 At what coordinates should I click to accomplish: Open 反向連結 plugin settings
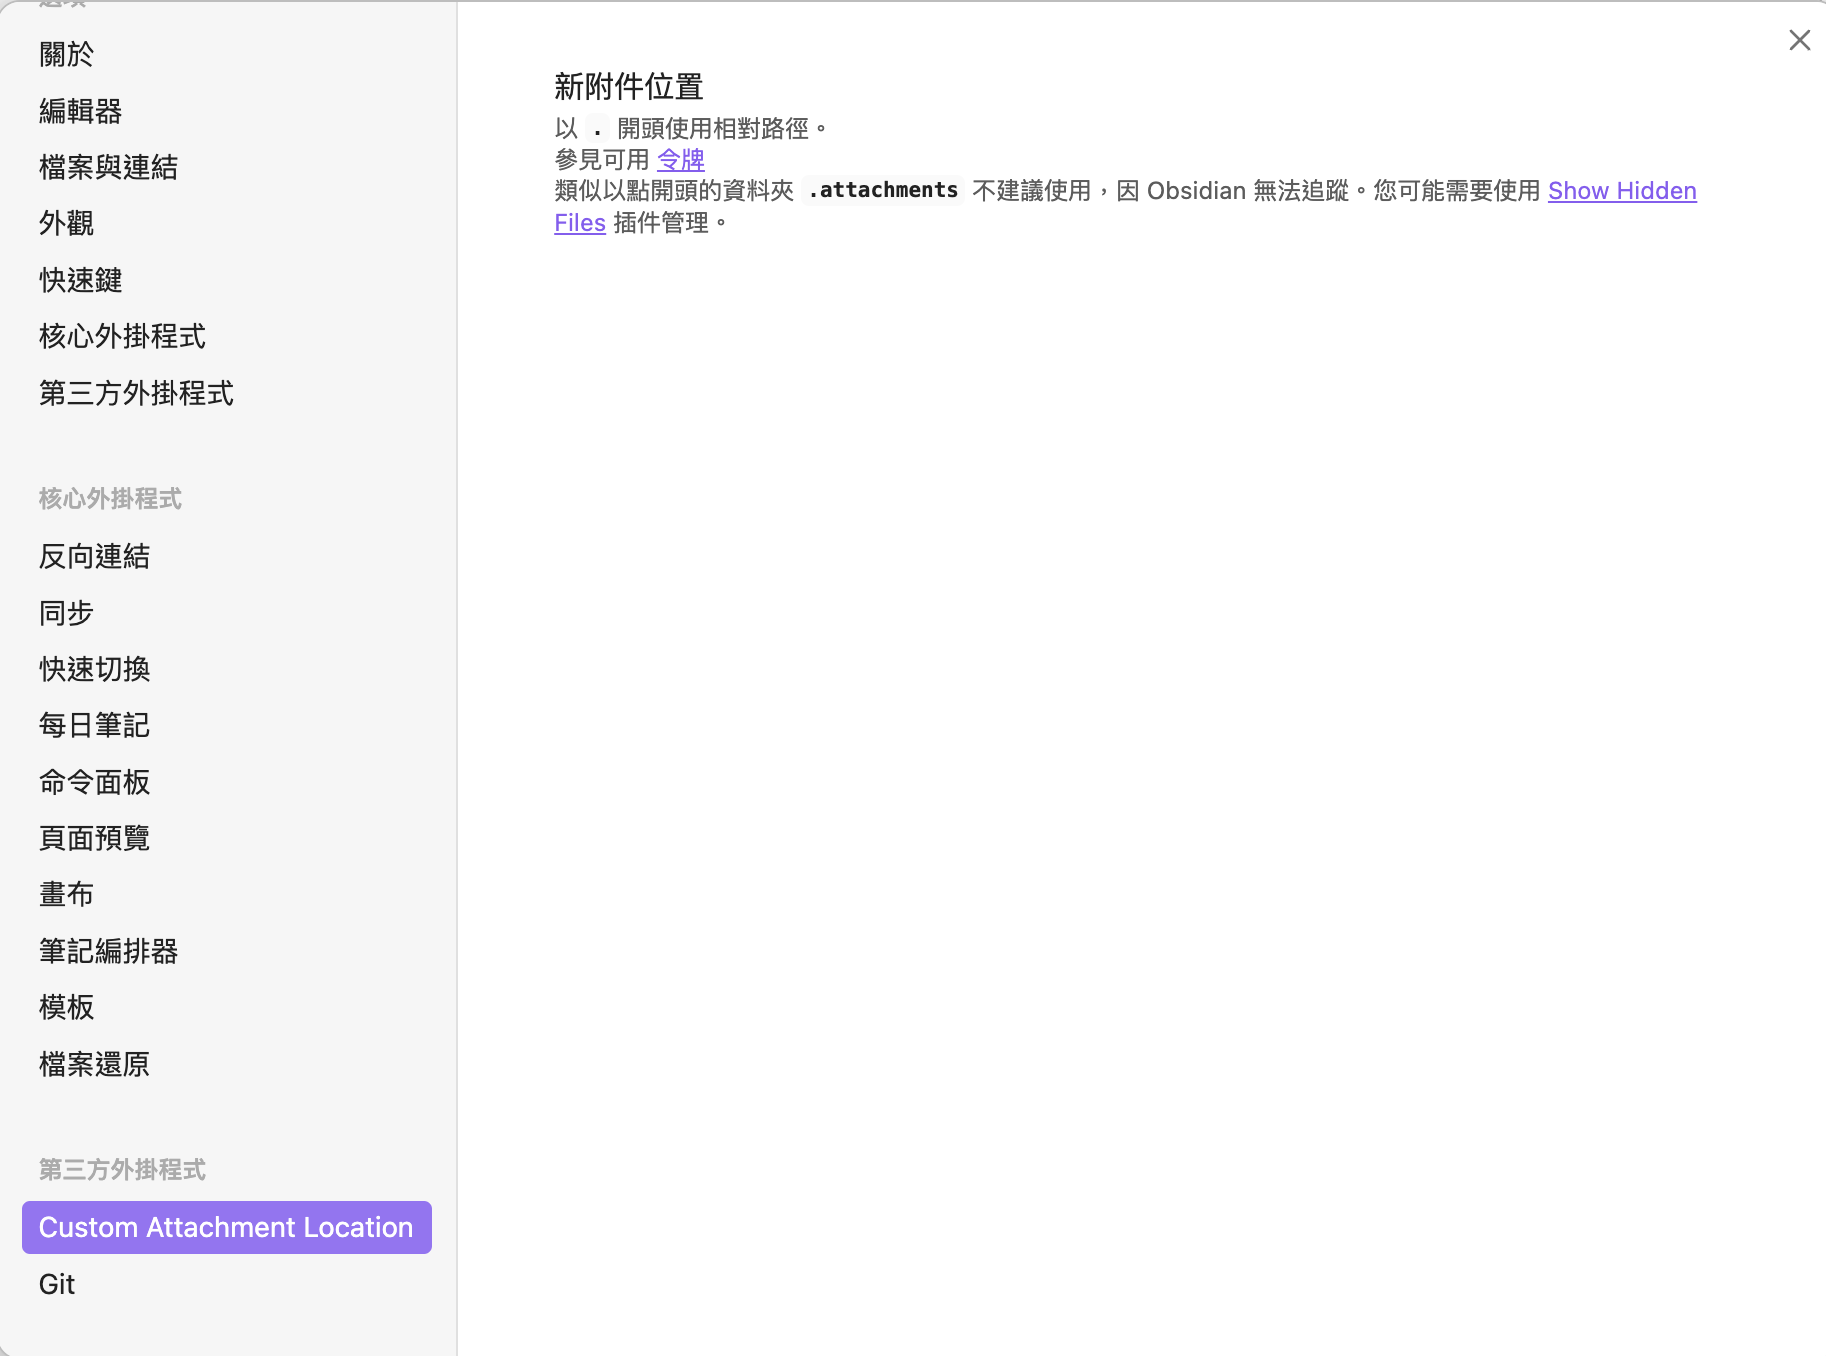[94, 556]
